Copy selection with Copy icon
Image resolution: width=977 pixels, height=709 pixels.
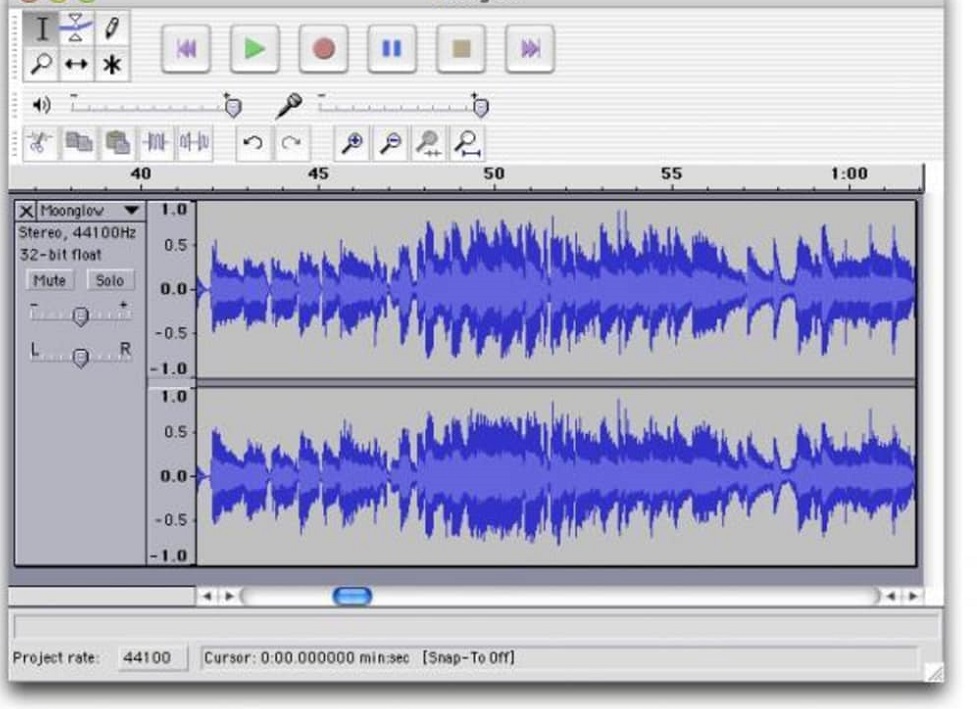(x=79, y=143)
